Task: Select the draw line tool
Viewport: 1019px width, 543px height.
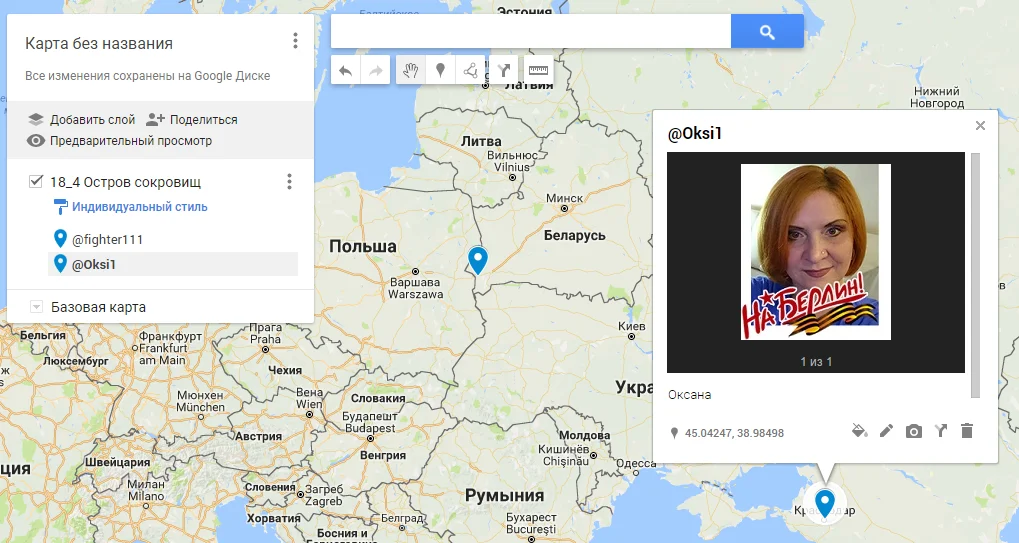Action: pyautogui.click(x=471, y=70)
